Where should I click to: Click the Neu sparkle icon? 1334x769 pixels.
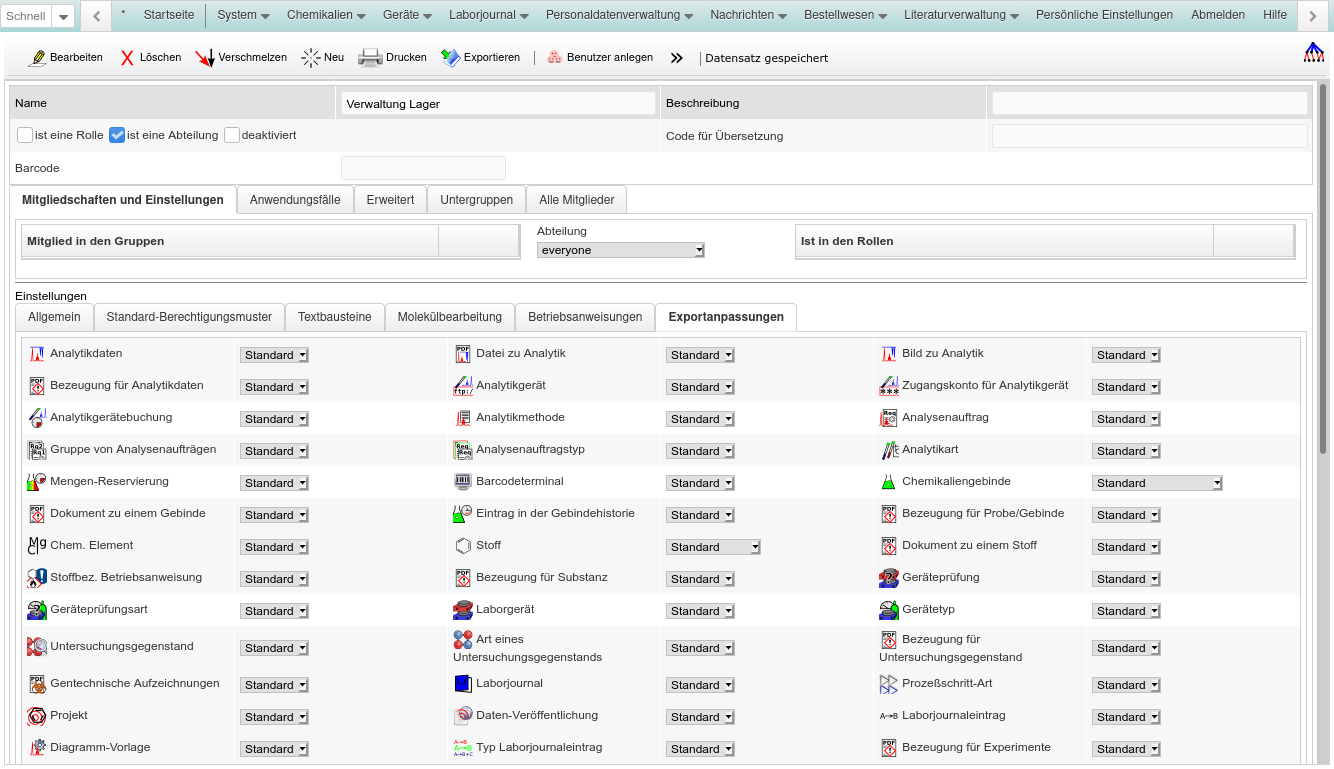pos(311,58)
